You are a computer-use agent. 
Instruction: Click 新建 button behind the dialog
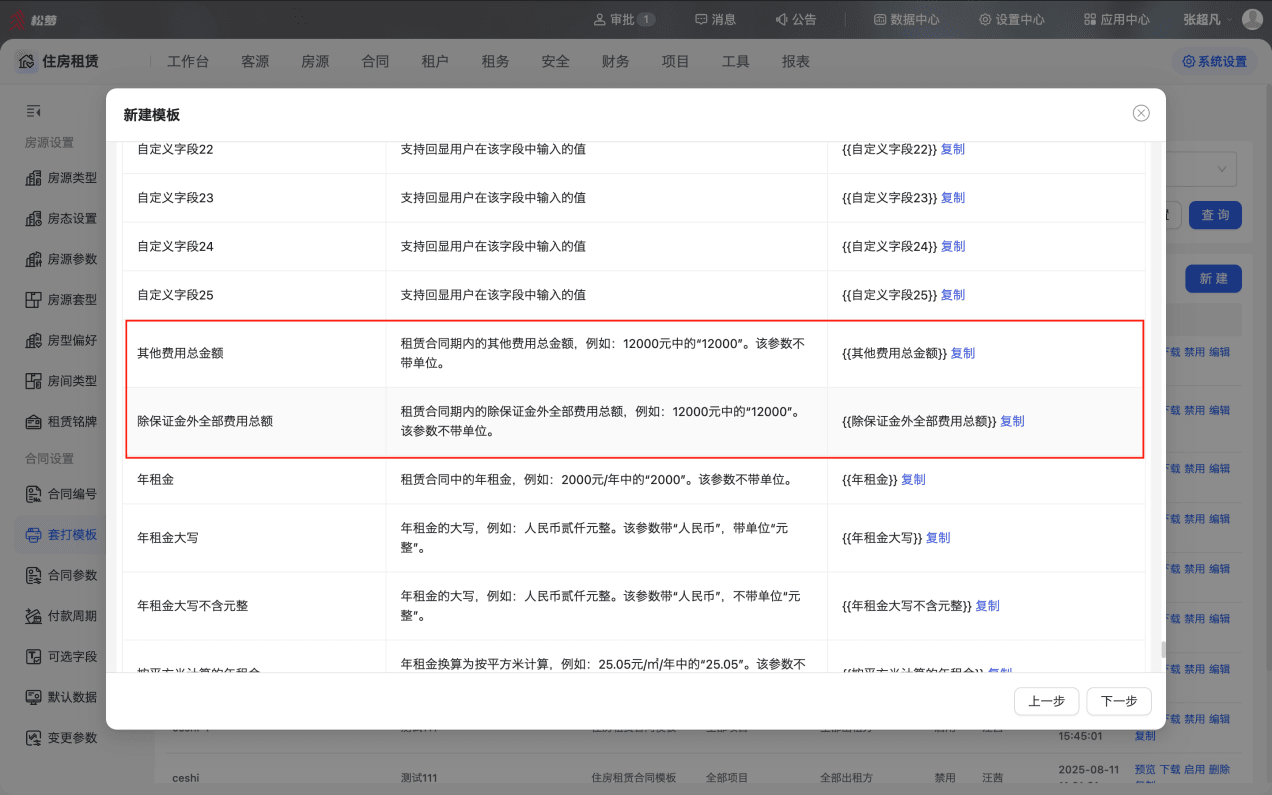(1213, 278)
